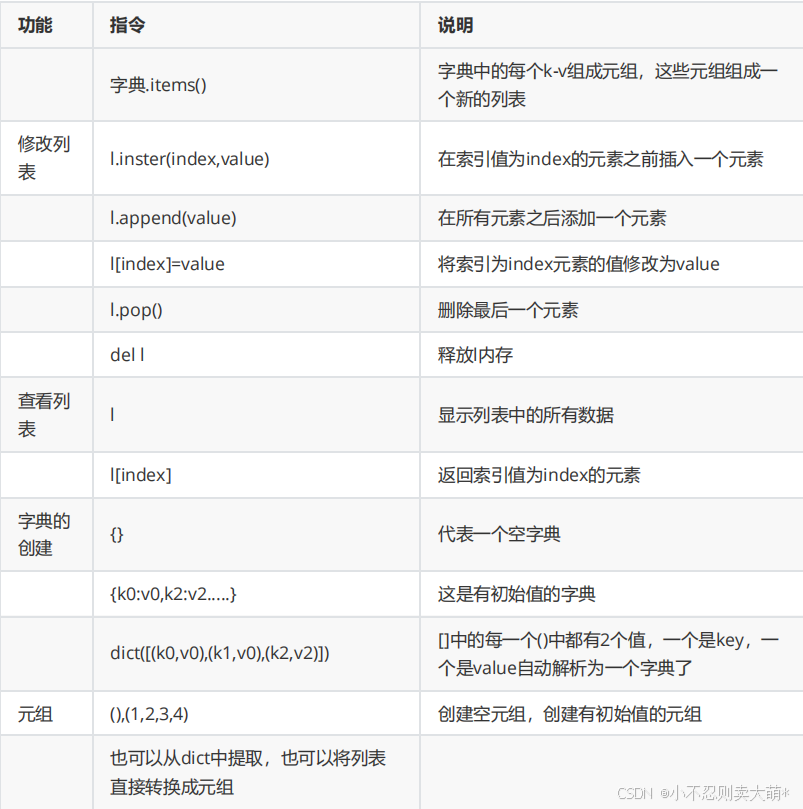Viewport: 803px width, 809px height.
Task: Select the {} empty dictionary command
Action: [117, 535]
